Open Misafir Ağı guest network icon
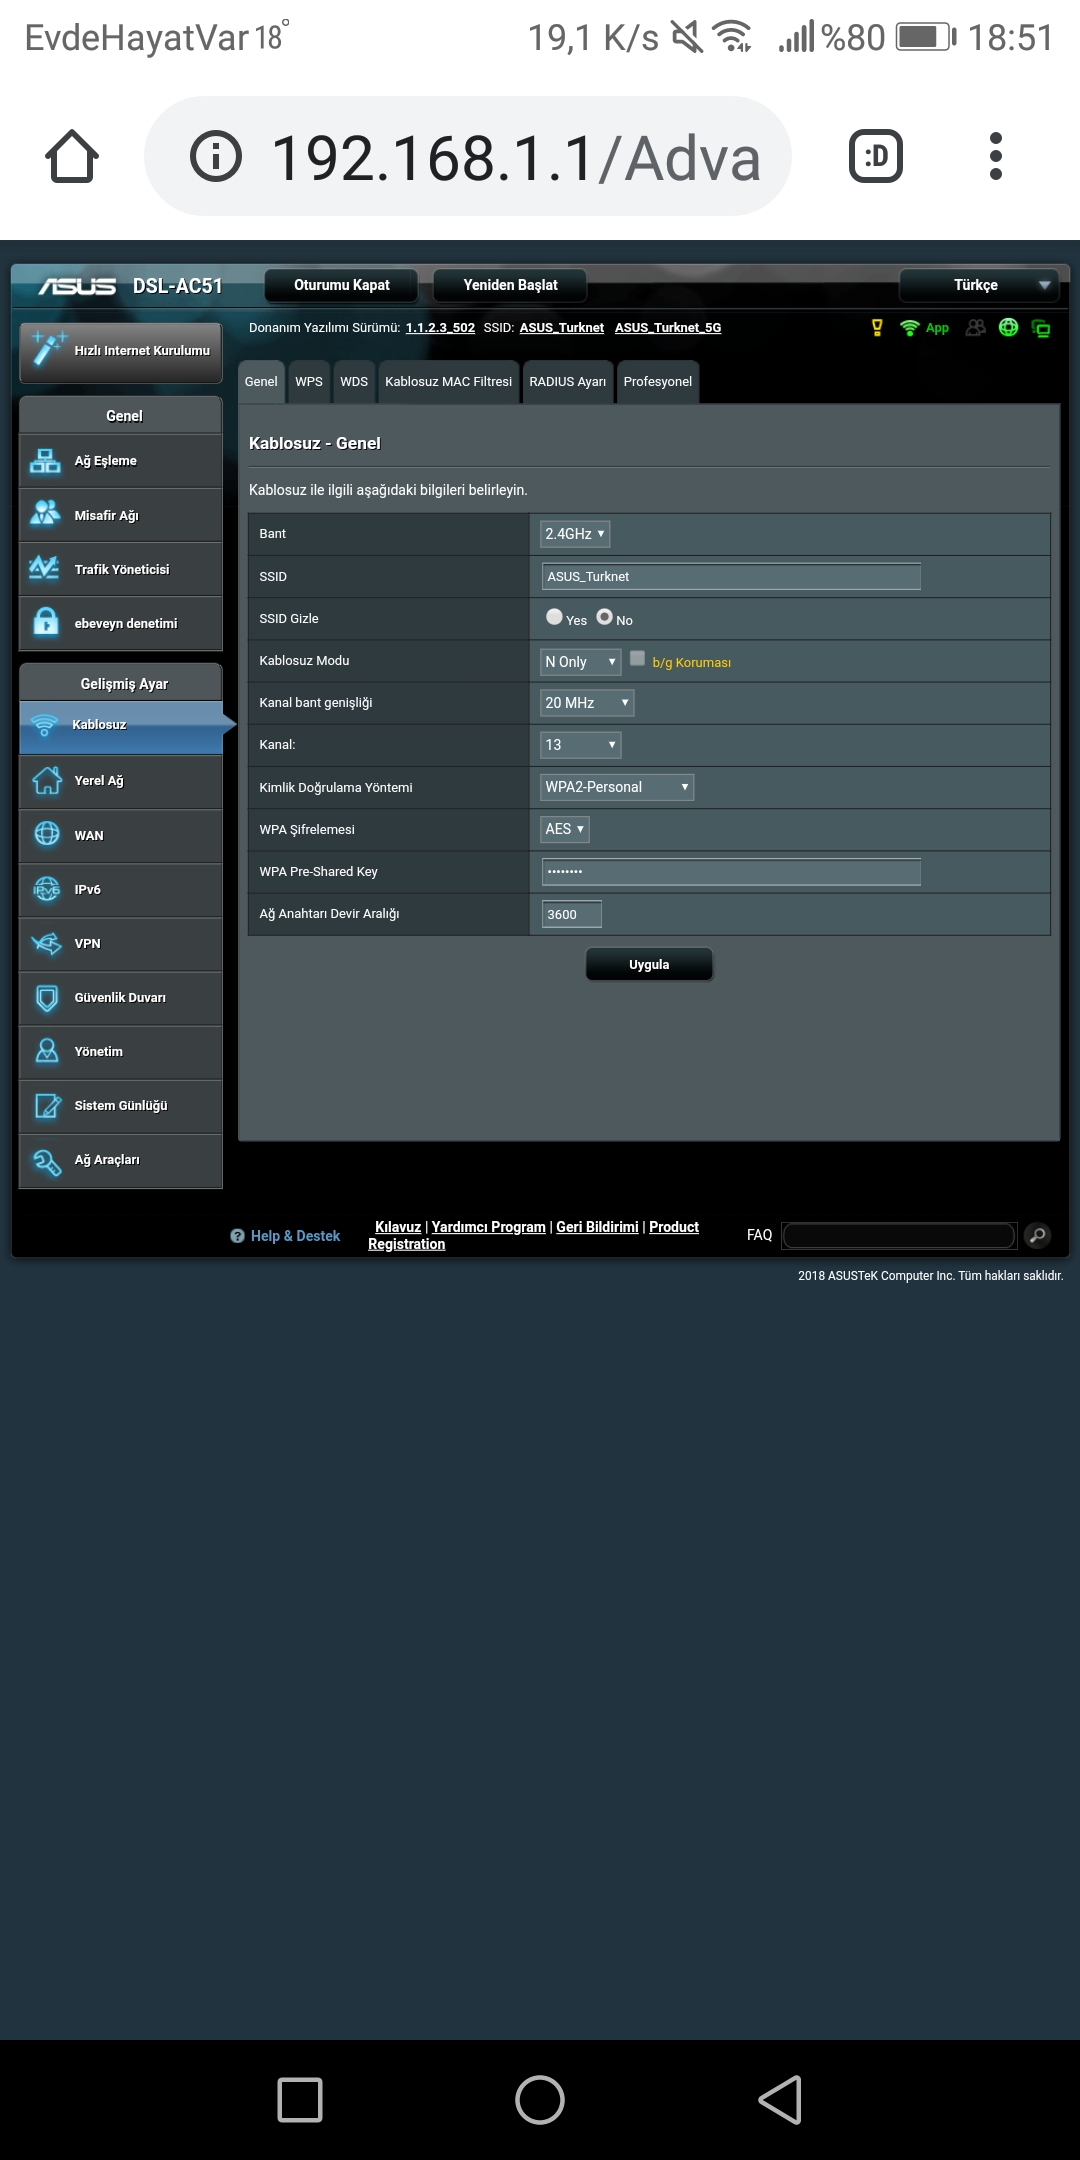 [45, 514]
